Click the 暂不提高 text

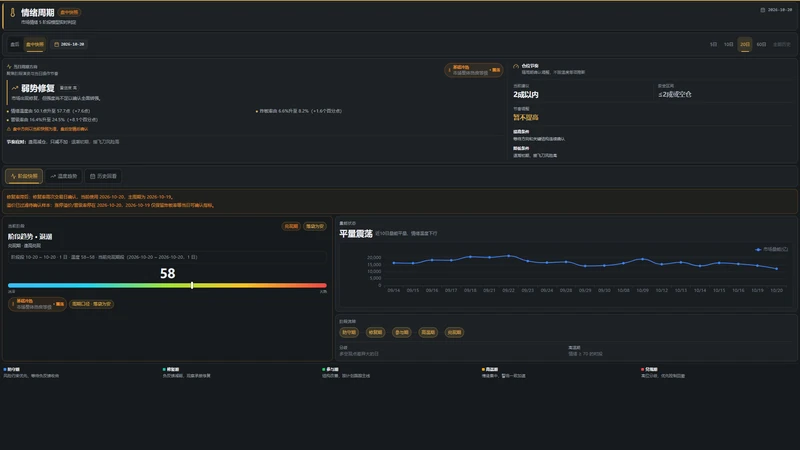(x=526, y=117)
